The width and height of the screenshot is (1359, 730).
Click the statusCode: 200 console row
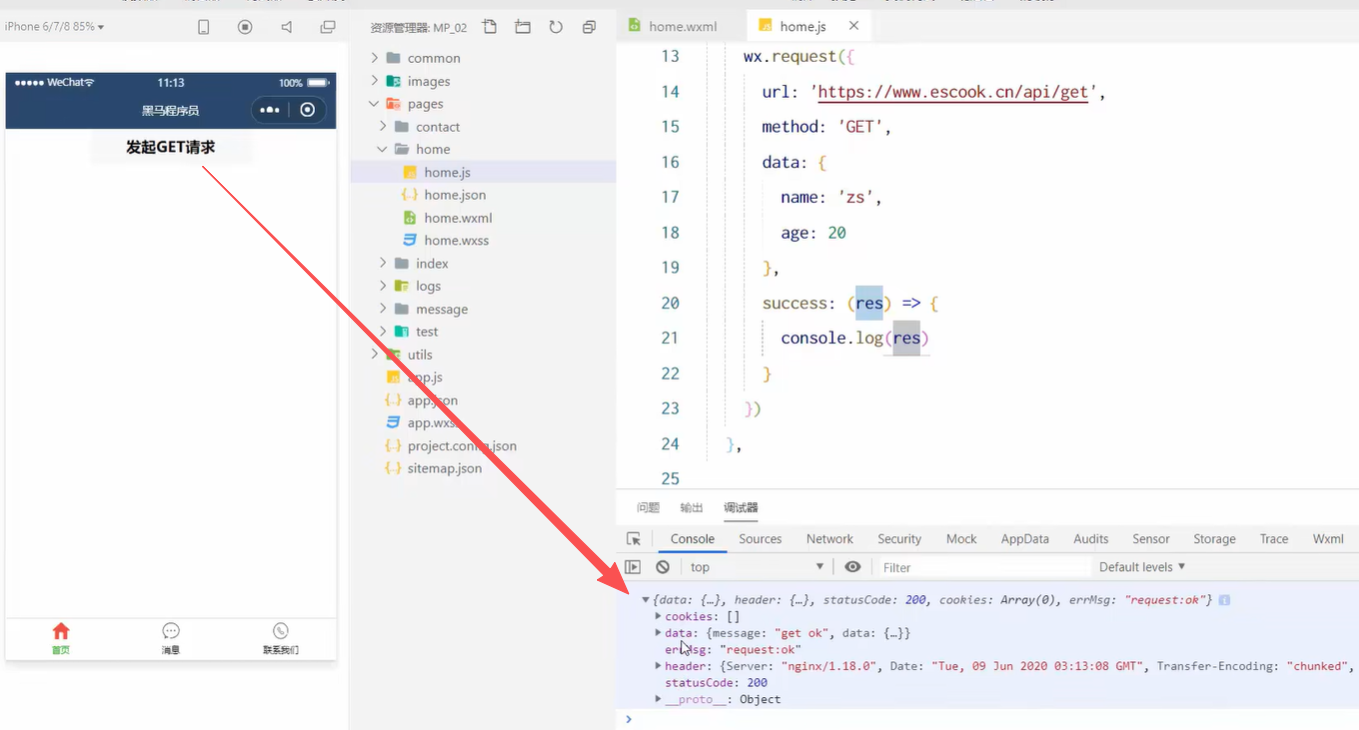coord(716,683)
